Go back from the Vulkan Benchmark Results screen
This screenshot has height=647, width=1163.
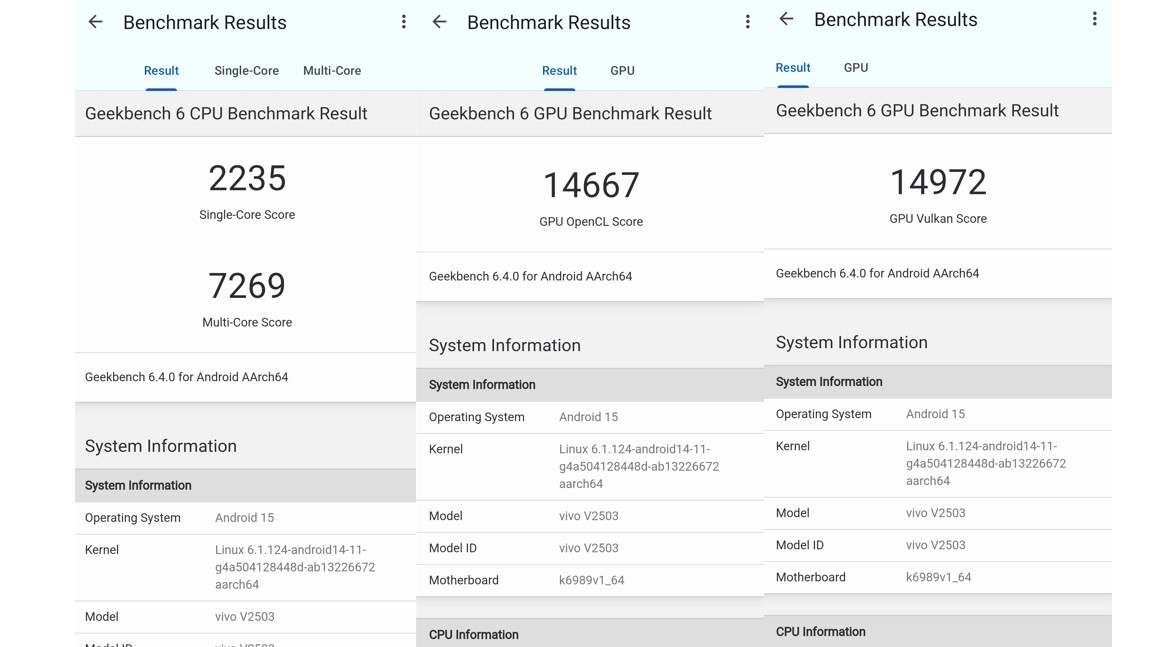(786, 19)
